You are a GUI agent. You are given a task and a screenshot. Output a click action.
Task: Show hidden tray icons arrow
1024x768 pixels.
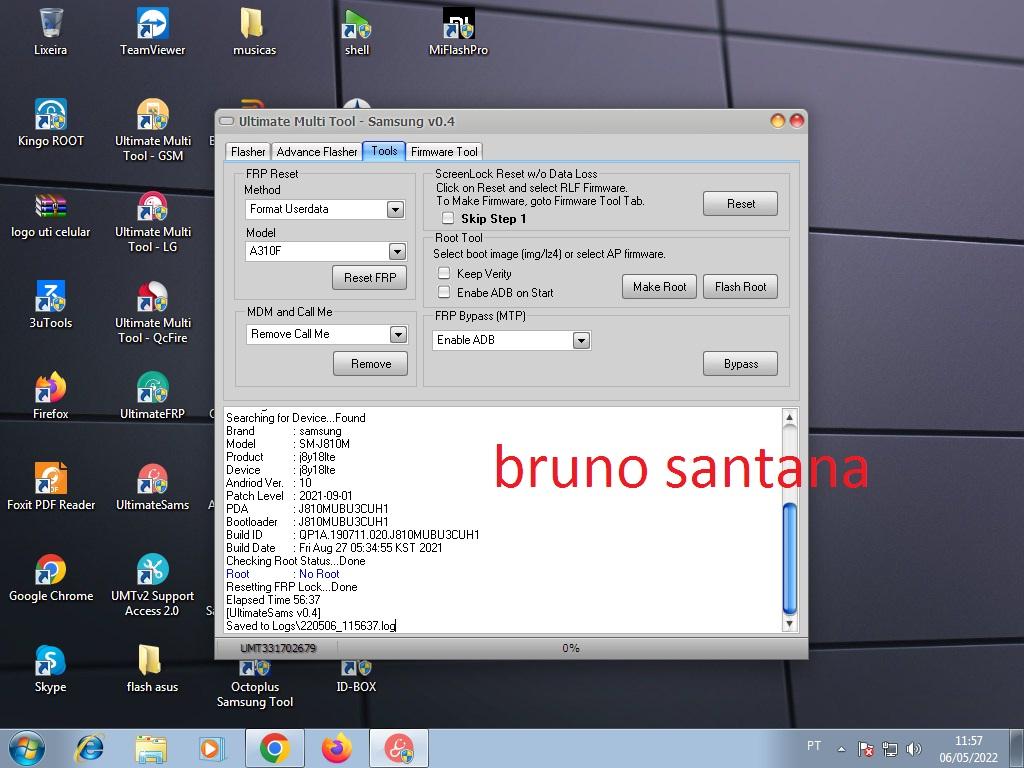[842, 749]
